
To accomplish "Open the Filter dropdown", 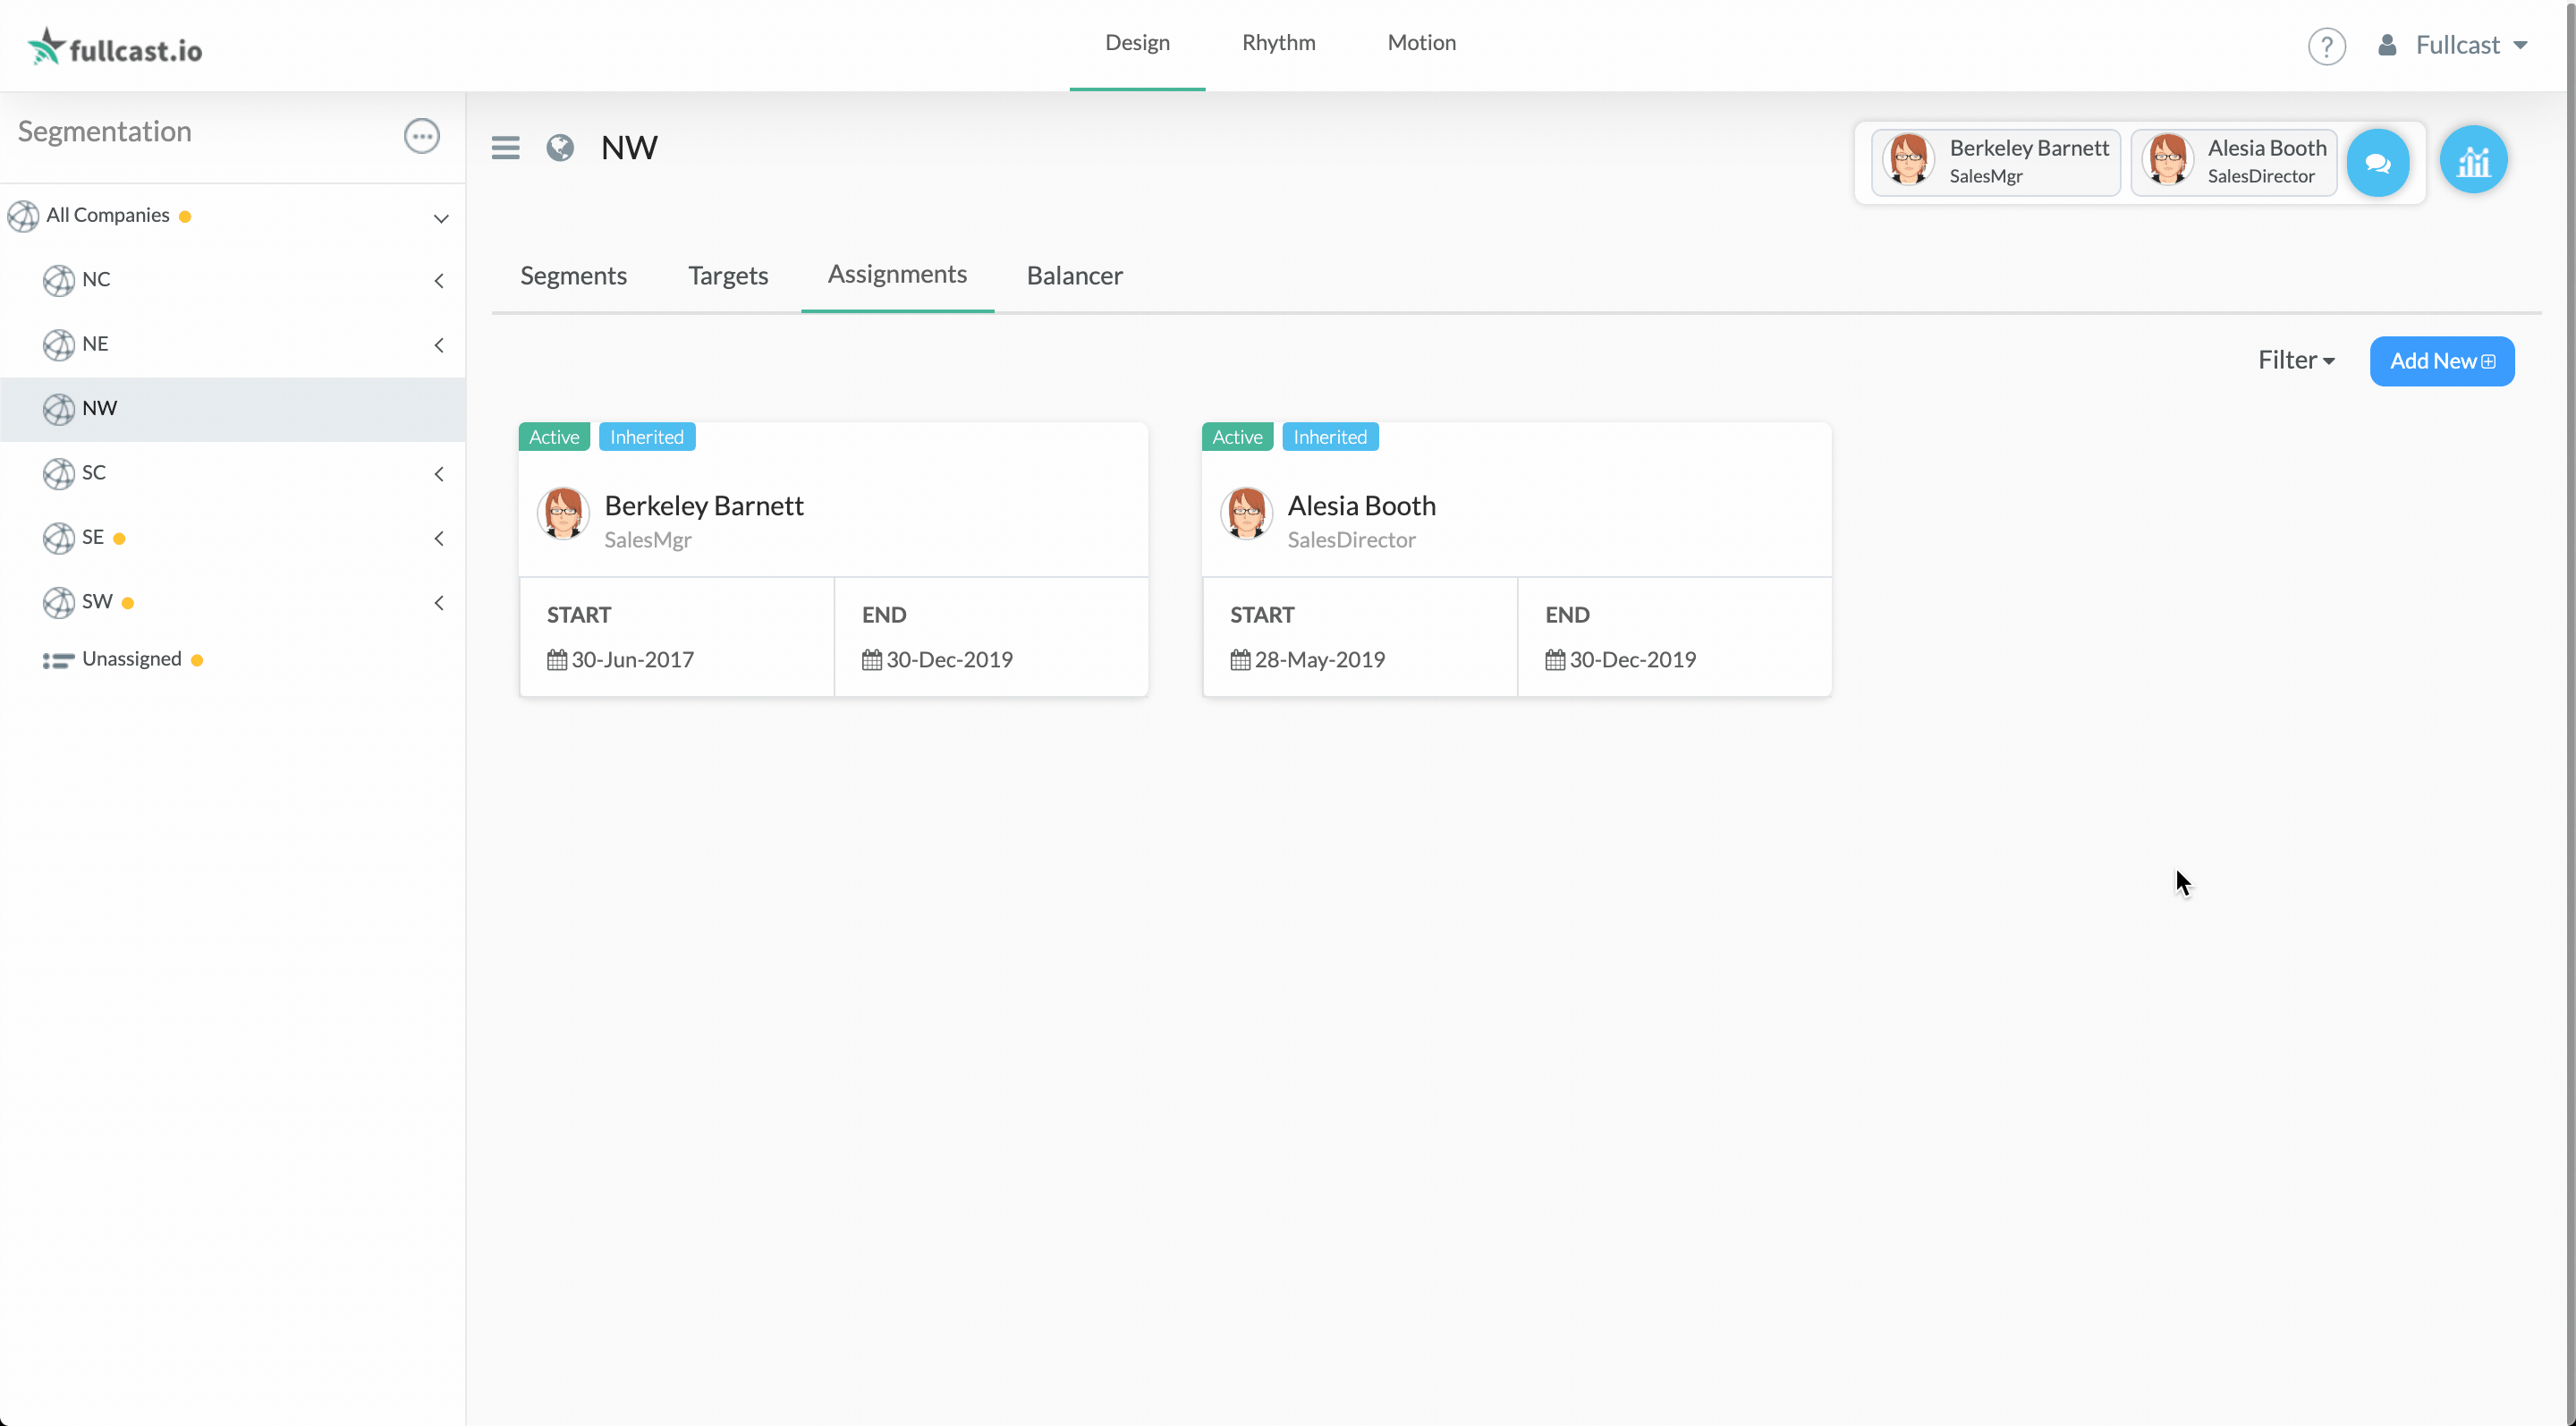I will [2296, 360].
